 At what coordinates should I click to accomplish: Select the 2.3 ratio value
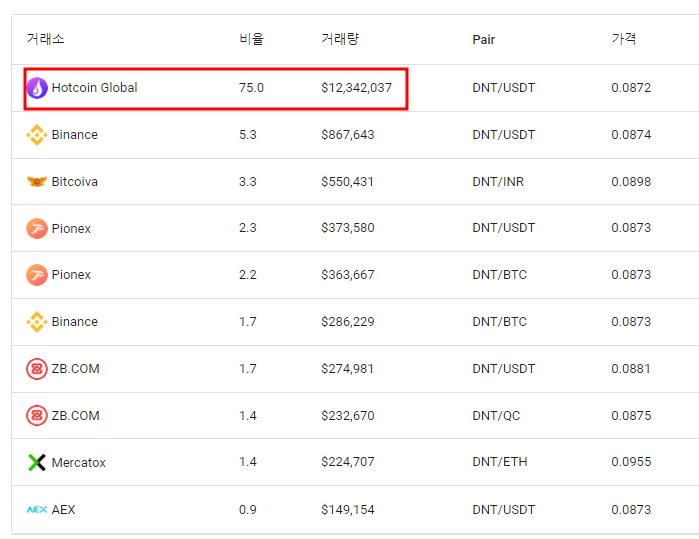[248, 228]
